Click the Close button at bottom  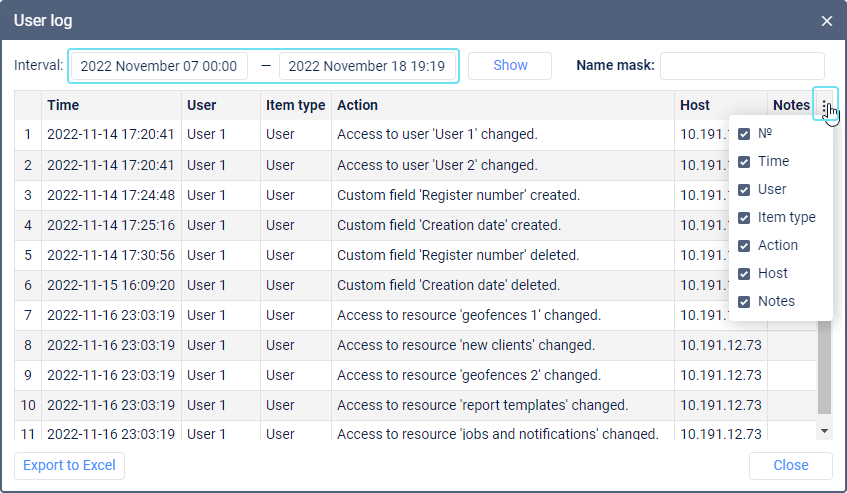click(x=790, y=465)
